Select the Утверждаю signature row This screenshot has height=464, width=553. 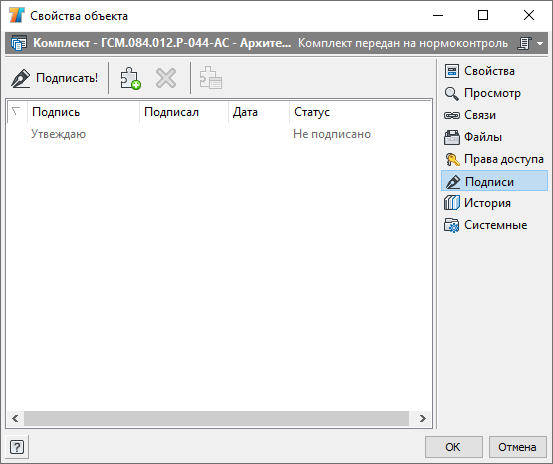point(219,134)
